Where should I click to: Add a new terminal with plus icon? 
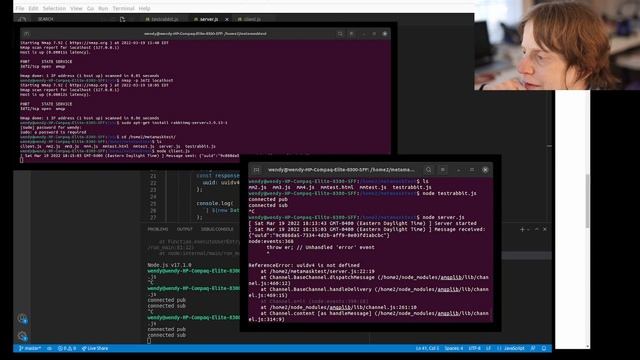(x=522, y=229)
